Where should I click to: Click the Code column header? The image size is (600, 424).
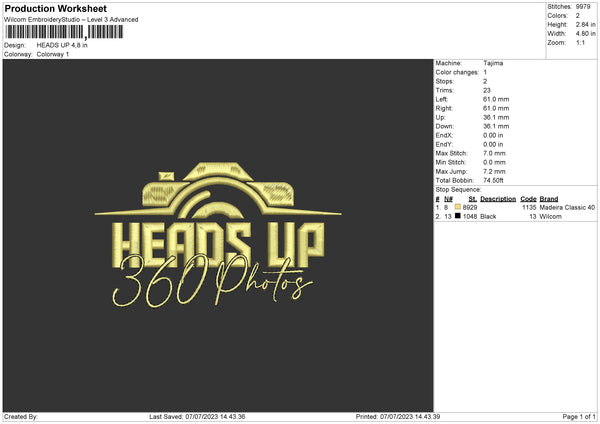[x=528, y=199]
